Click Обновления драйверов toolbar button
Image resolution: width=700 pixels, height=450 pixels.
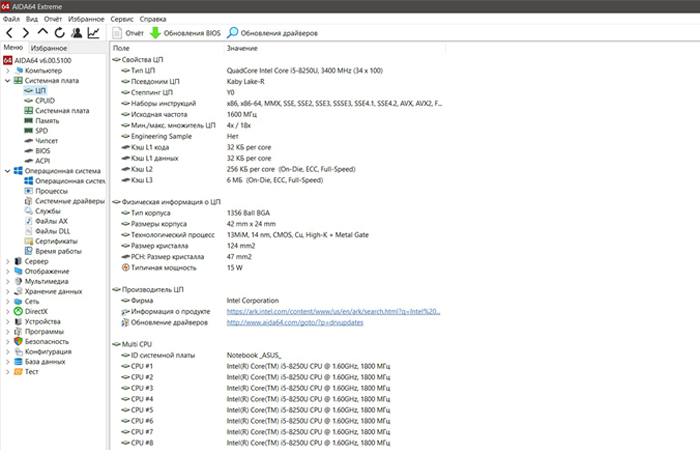pyautogui.click(x=272, y=33)
